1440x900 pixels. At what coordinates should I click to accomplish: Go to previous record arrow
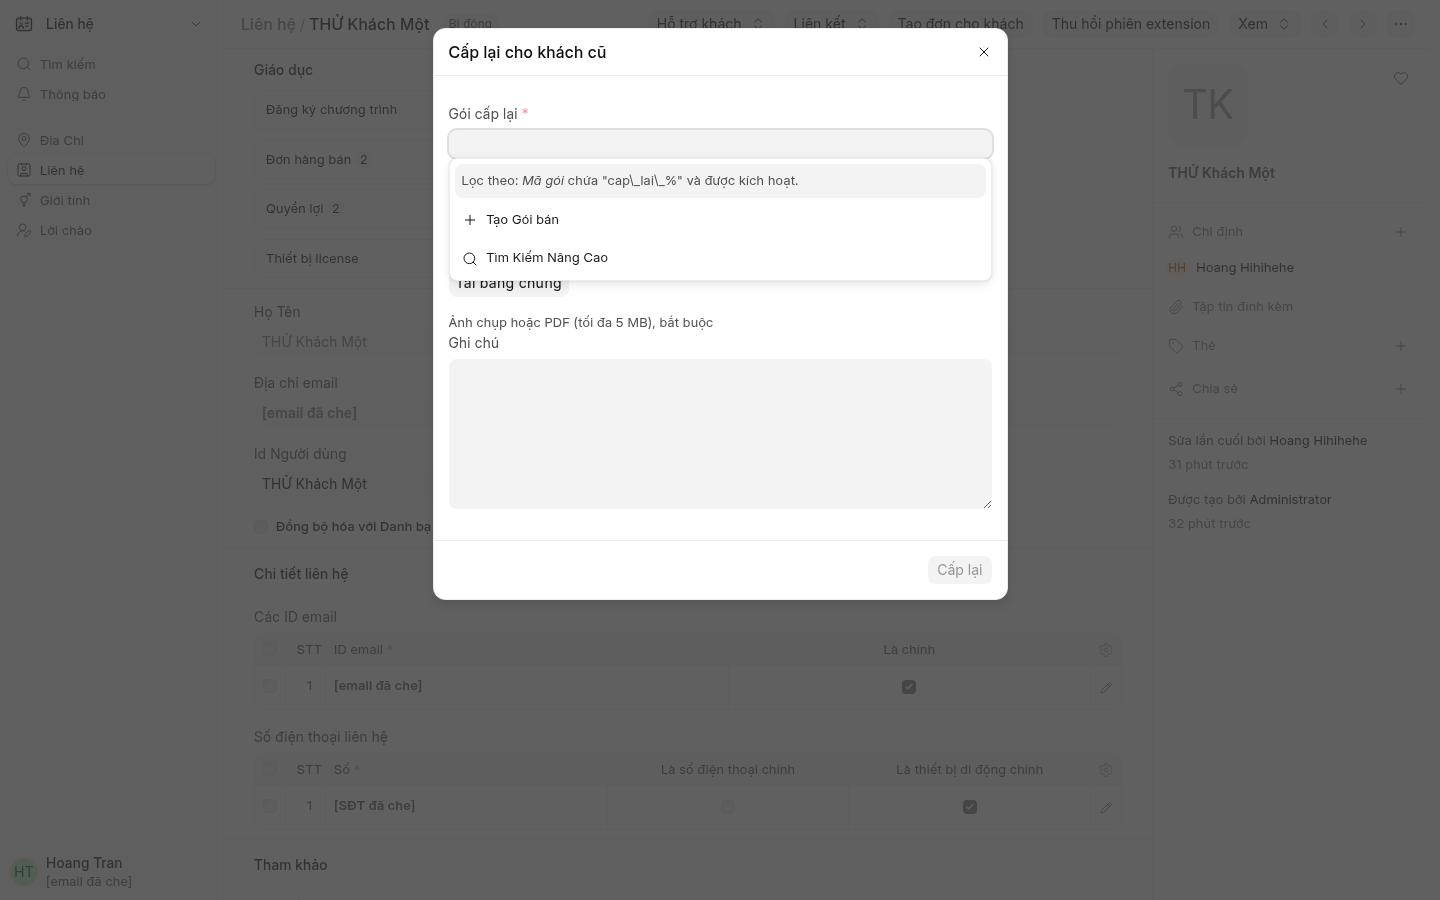coord(1326,24)
